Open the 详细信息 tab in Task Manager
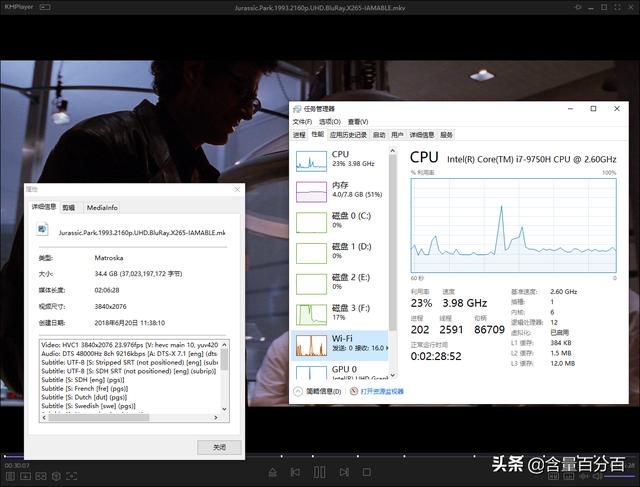Screen dimensions: 640x487 point(422,135)
